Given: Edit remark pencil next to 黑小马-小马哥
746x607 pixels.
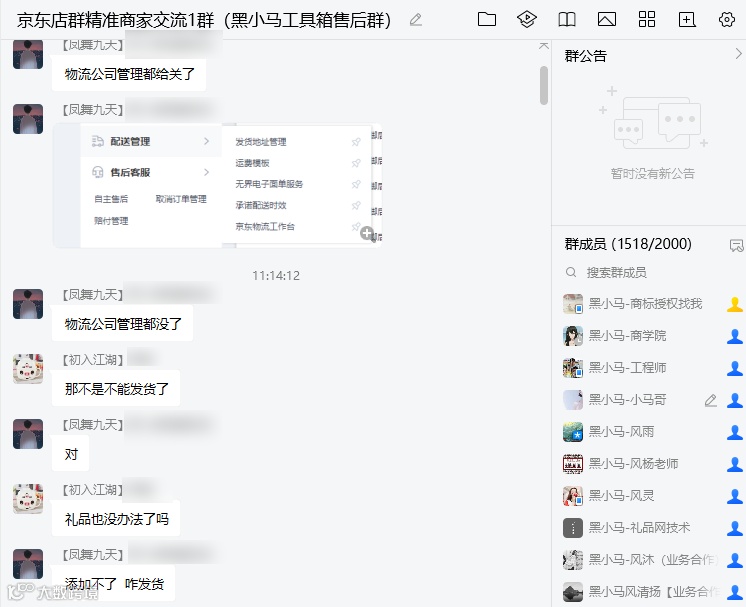Looking at the screenshot, I should tap(711, 401).
